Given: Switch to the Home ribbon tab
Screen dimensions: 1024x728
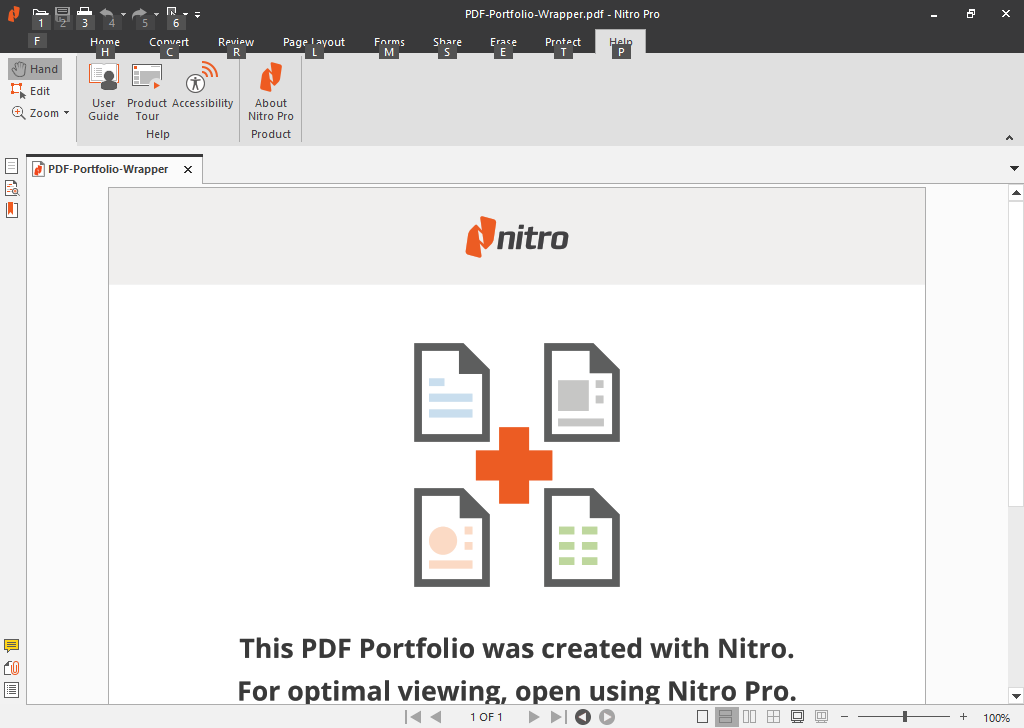Looking at the screenshot, I should point(104,42).
